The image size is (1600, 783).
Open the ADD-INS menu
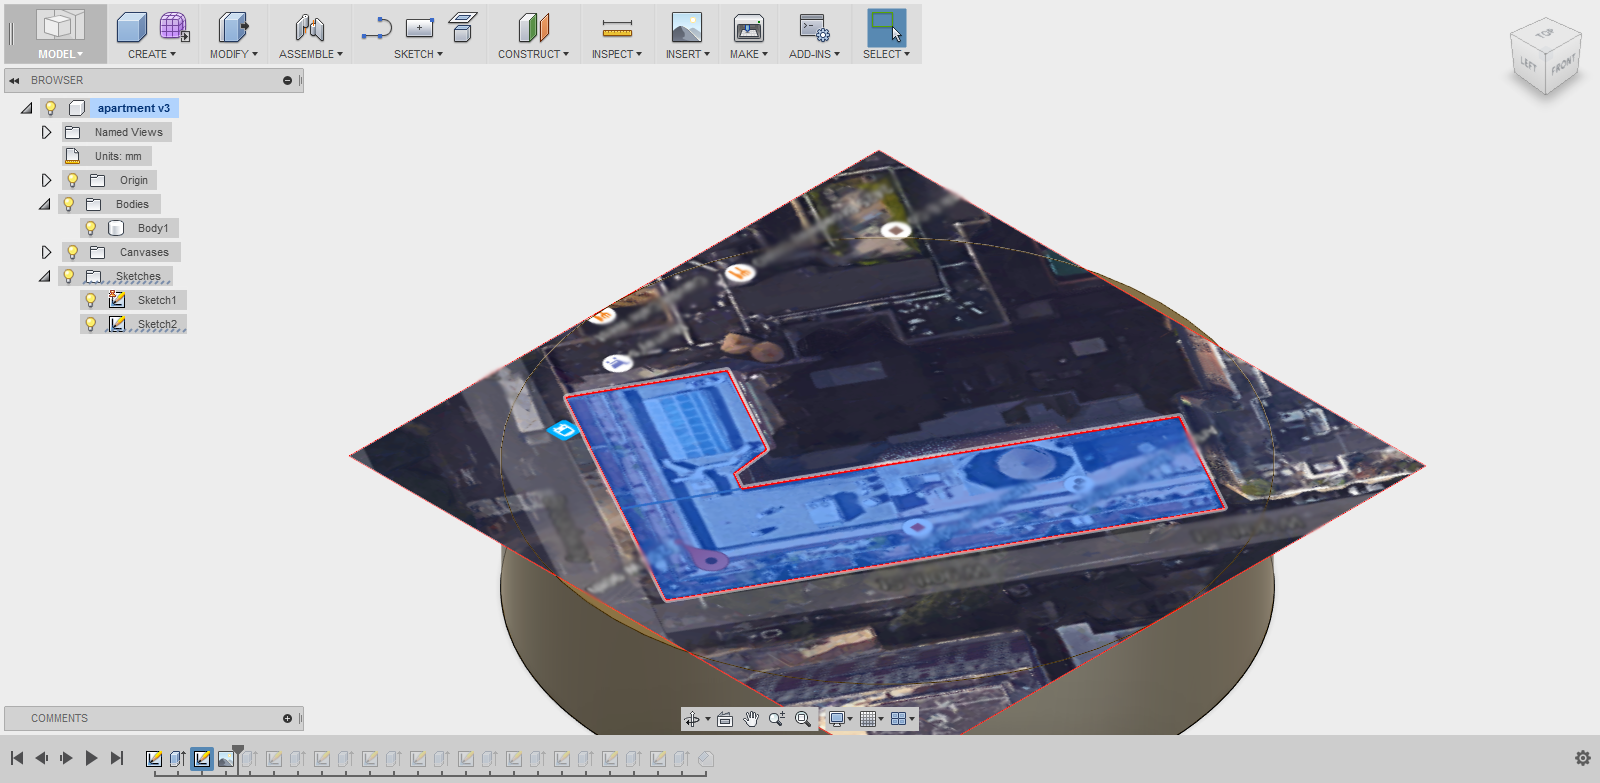[815, 54]
